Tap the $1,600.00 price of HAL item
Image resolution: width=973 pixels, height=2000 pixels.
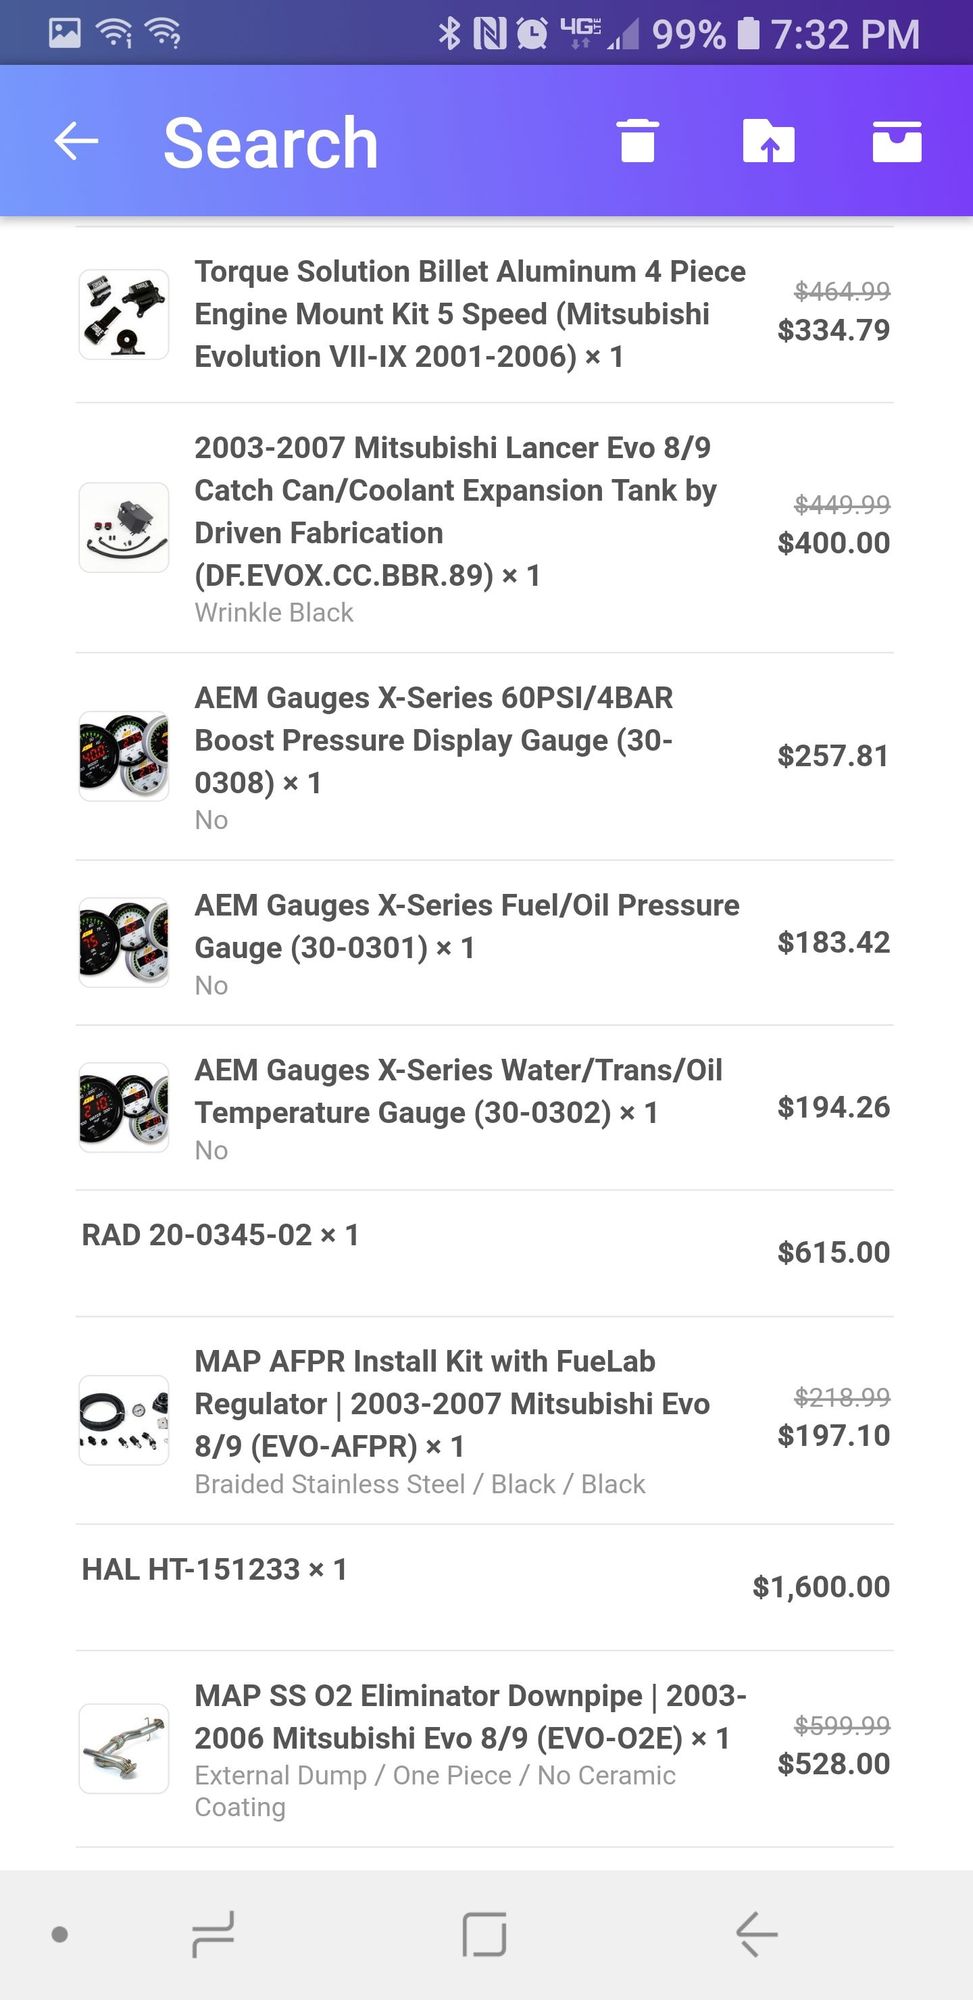click(821, 1587)
